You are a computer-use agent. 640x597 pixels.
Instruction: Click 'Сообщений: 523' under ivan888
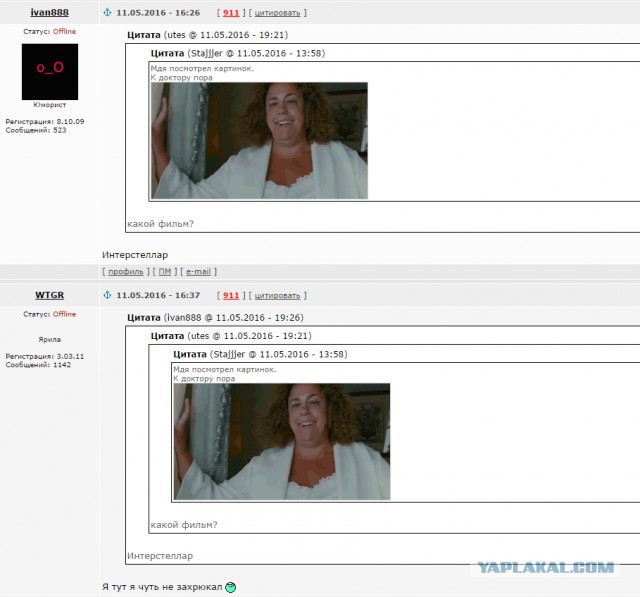36,130
